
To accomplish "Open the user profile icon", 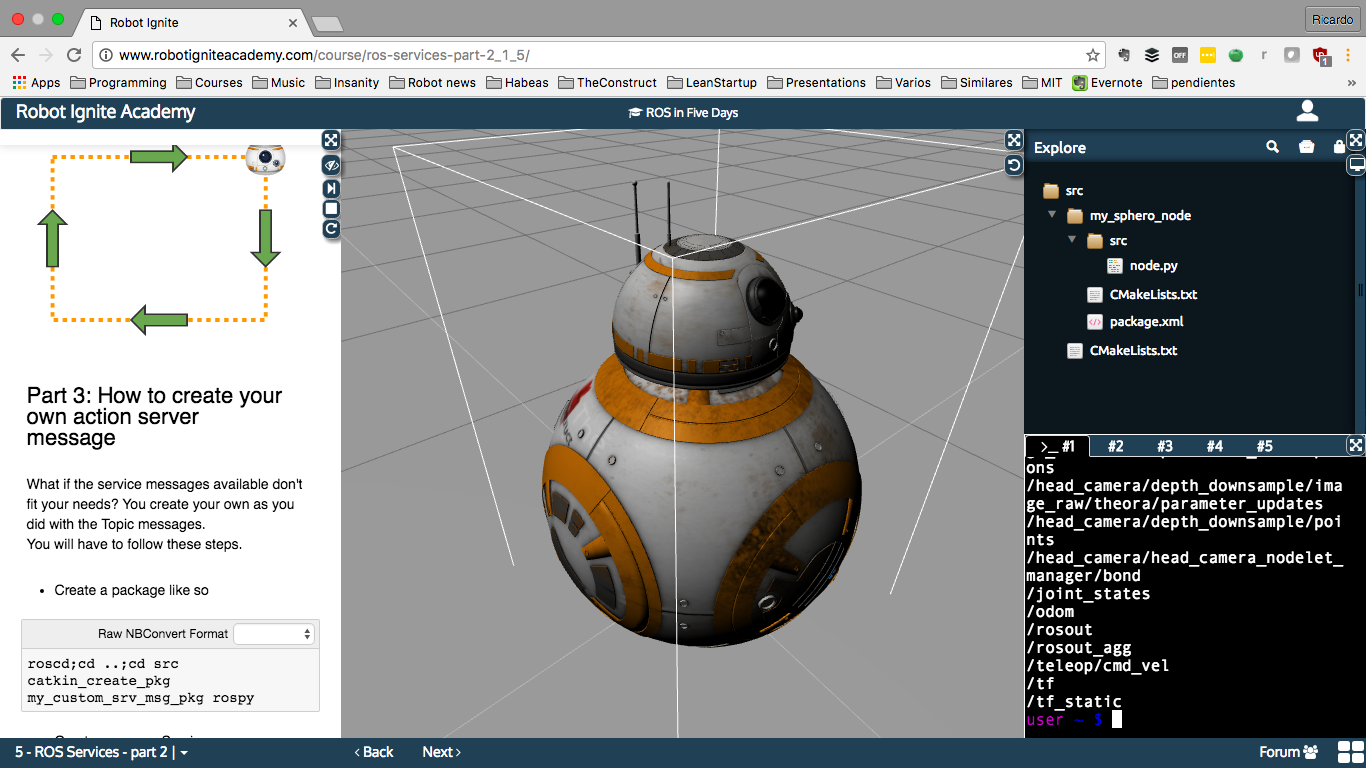I will coord(1307,112).
